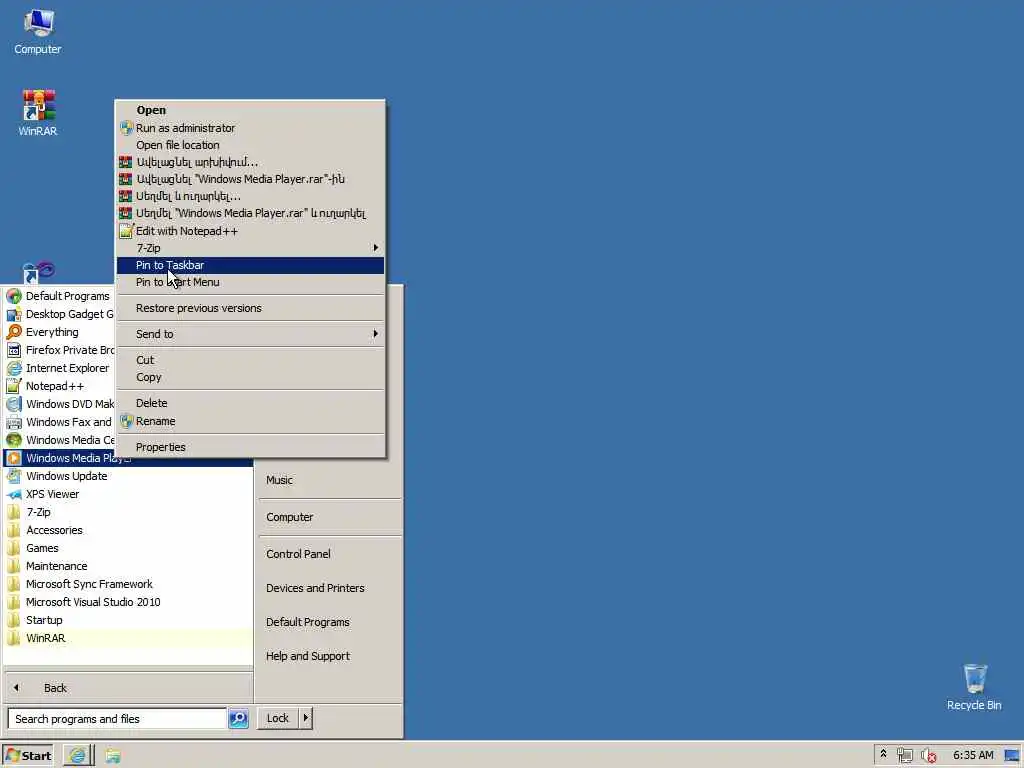Expand the Games folder

point(128,548)
